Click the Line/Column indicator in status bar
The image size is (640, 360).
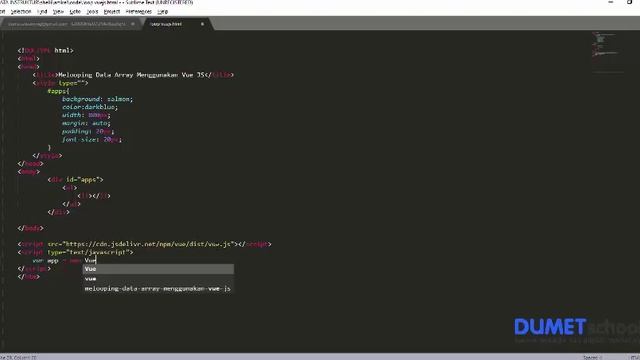coord(18,357)
